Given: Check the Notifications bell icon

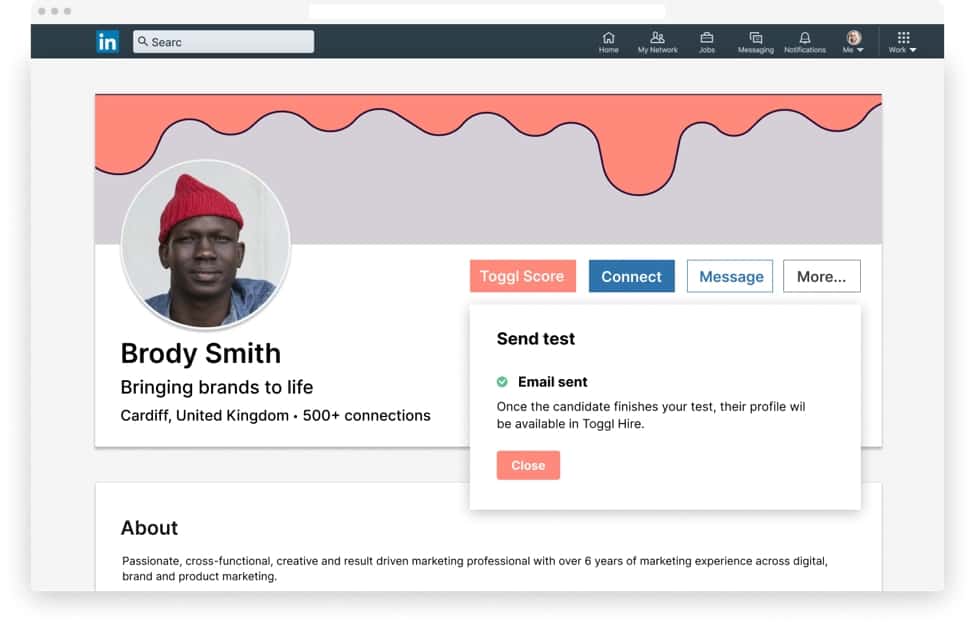Looking at the screenshot, I should point(805,37).
